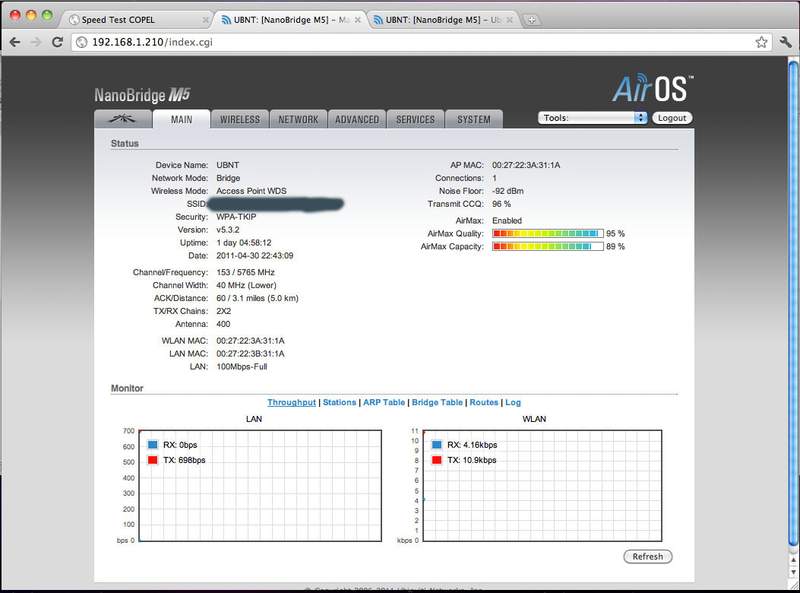Click the uptime value 1 day 04:58:12
The height and width of the screenshot is (593, 800).
244,243
